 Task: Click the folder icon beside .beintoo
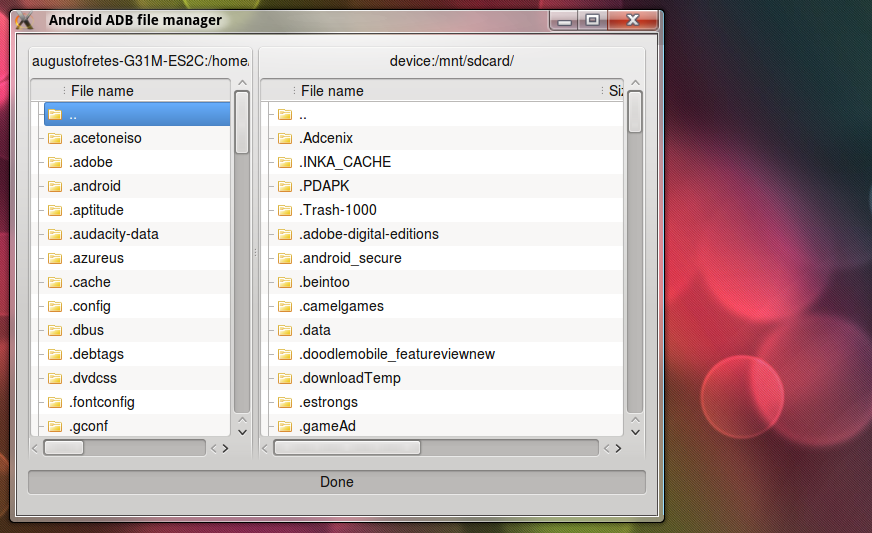(x=285, y=283)
